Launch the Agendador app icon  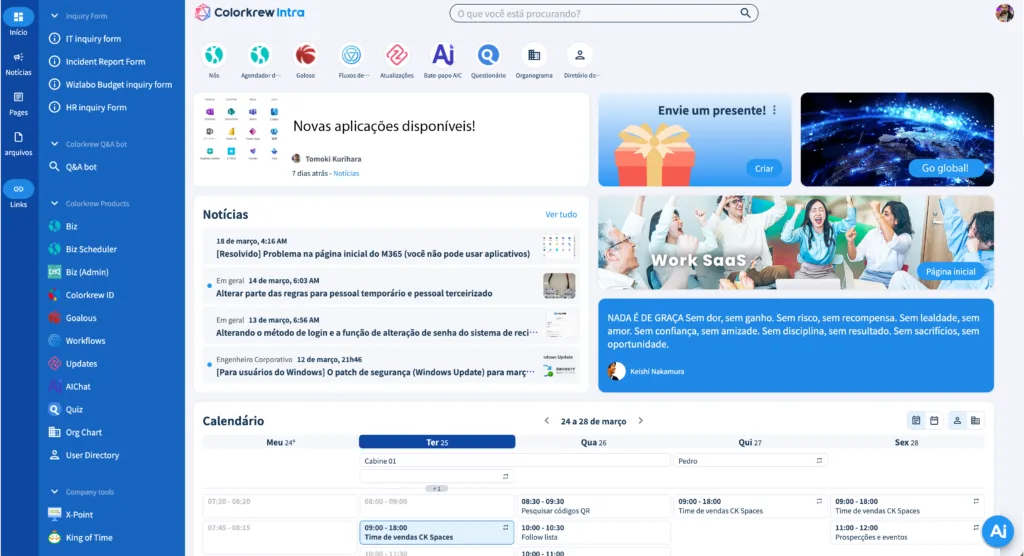tap(260, 56)
